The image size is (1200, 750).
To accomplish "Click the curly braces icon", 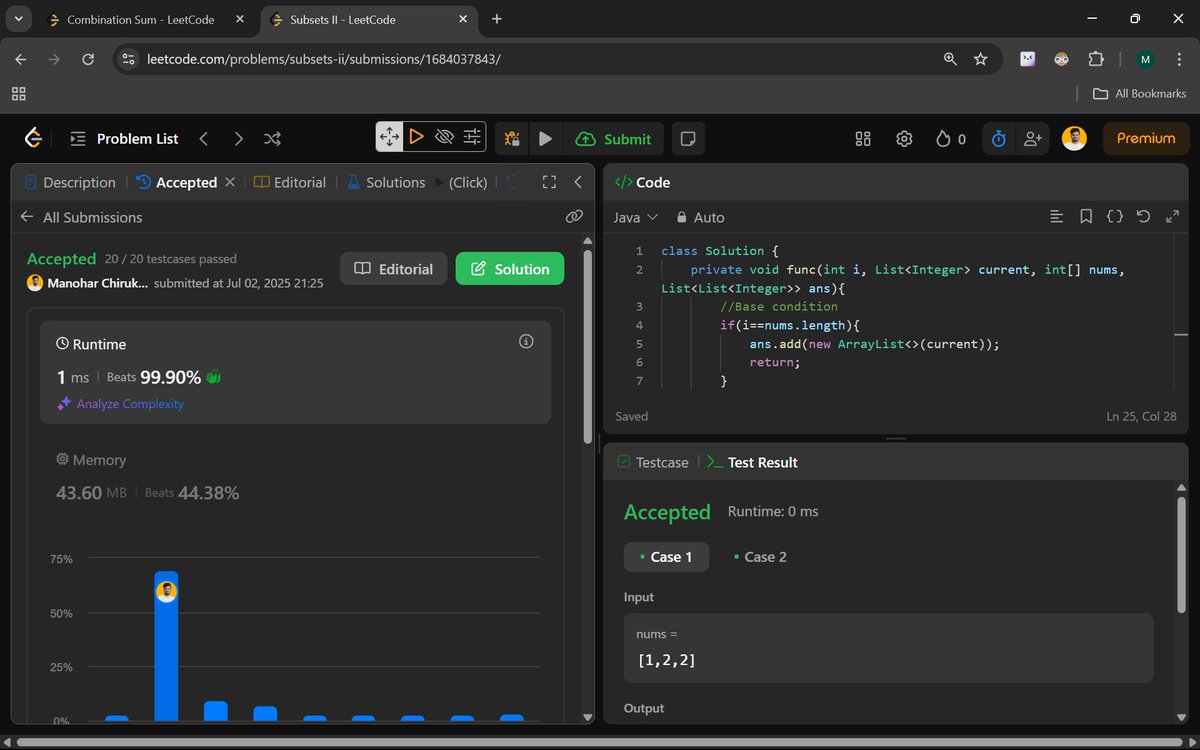I will tap(1114, 216).
